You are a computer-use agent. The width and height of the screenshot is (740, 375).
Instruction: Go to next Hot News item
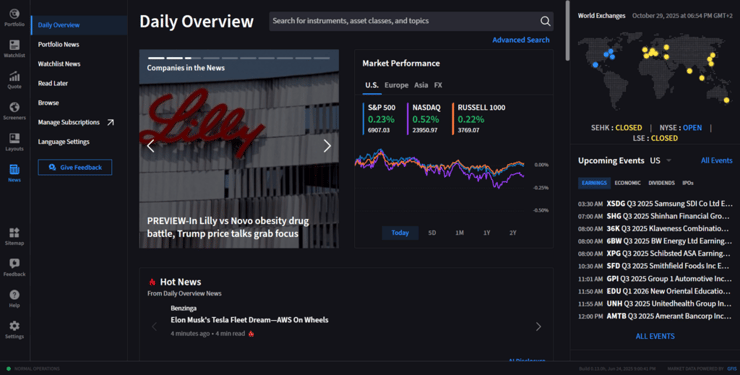[x=538, y=326]
